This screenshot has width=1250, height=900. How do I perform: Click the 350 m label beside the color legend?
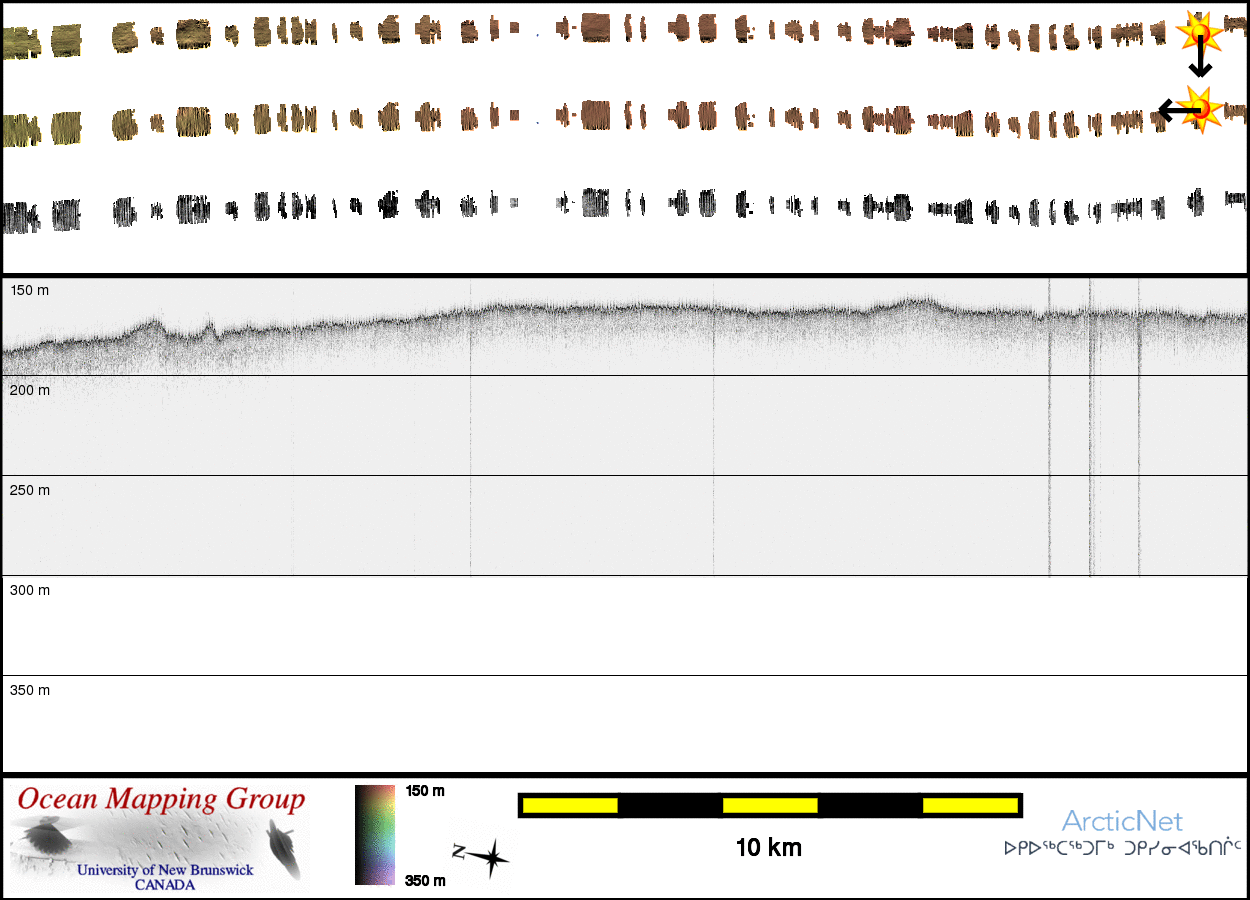click(x=425, y=880)
